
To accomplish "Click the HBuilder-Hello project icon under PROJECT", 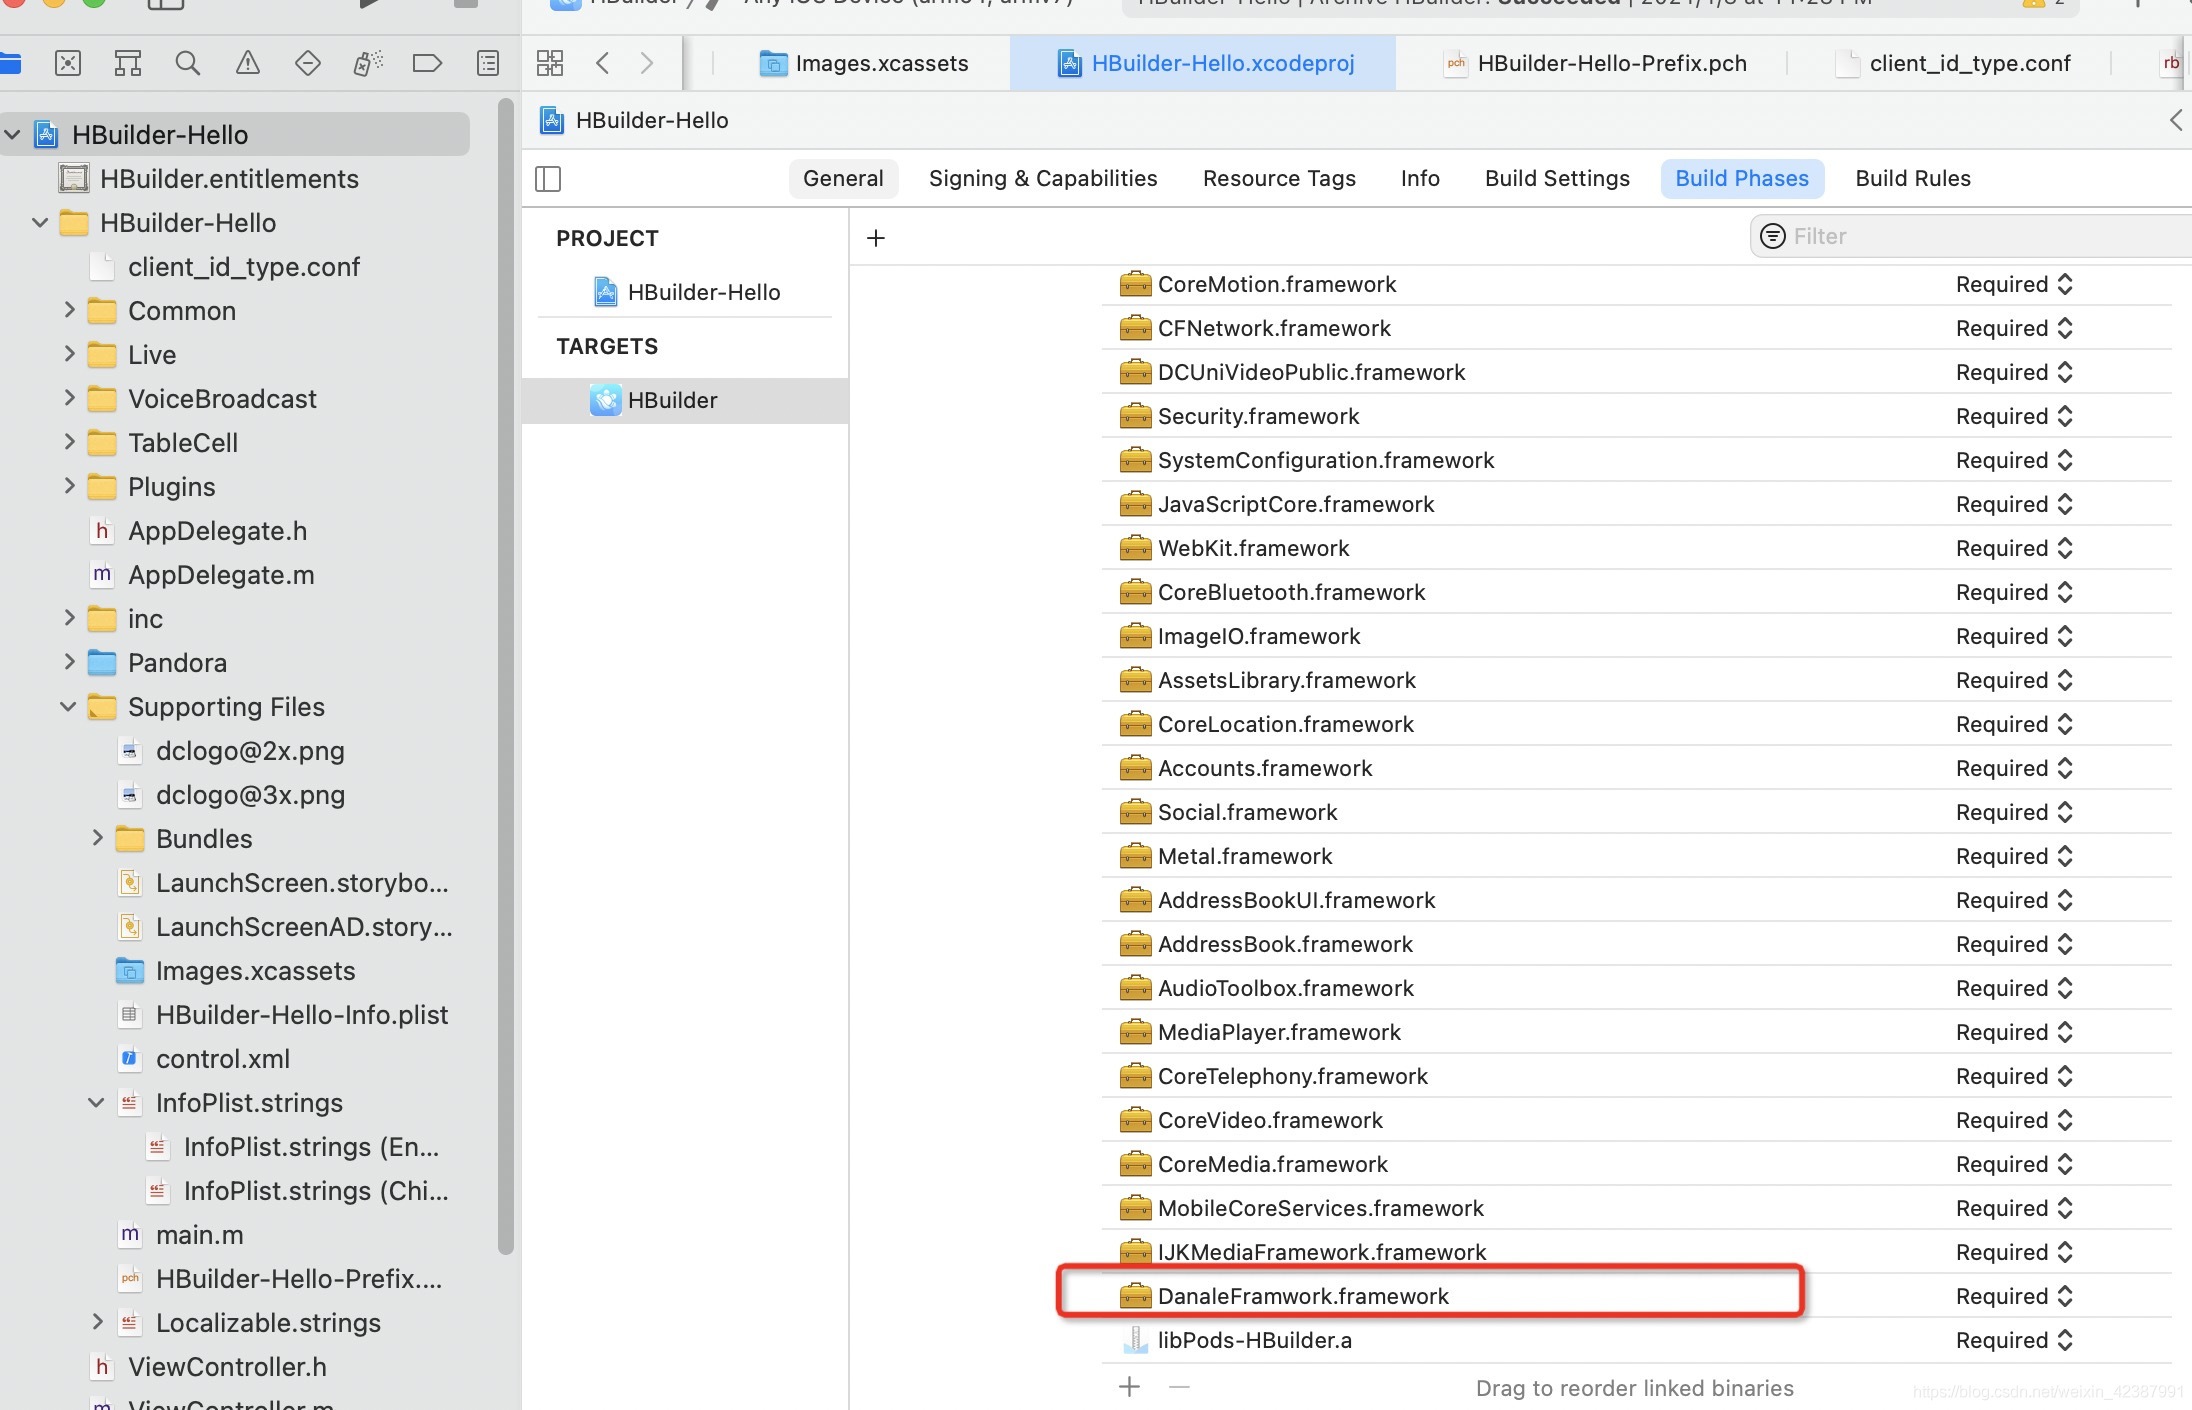I will tap(606, 292).
